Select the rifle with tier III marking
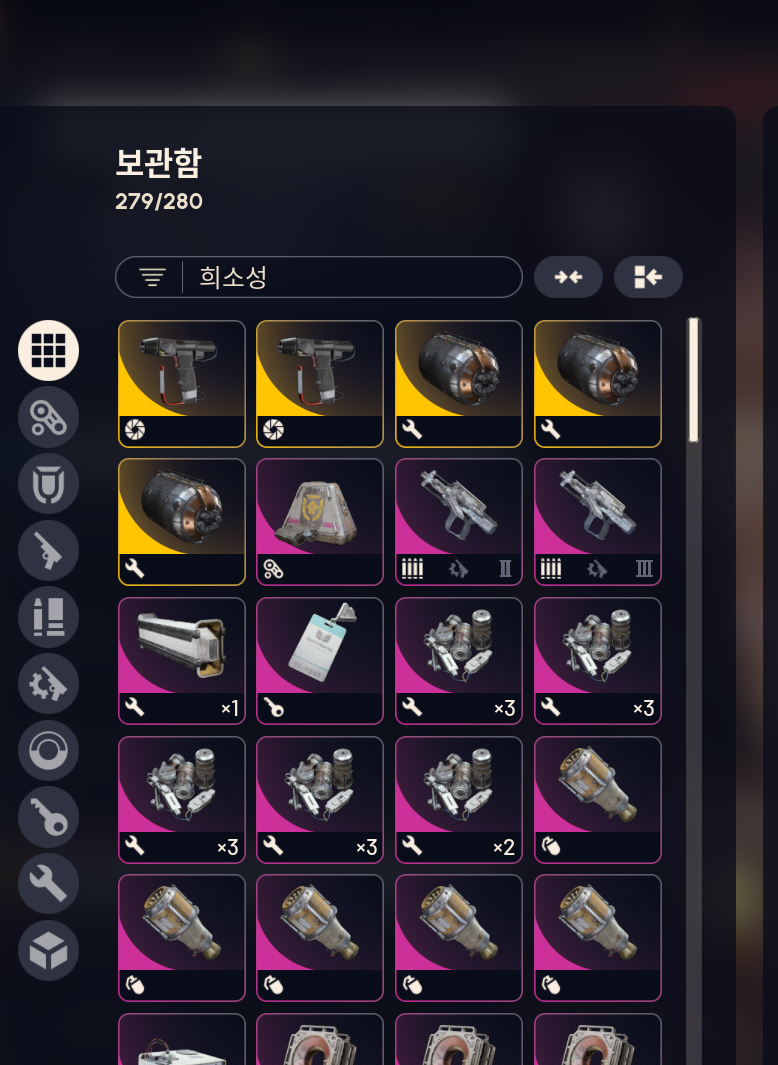 pos(598,522)
